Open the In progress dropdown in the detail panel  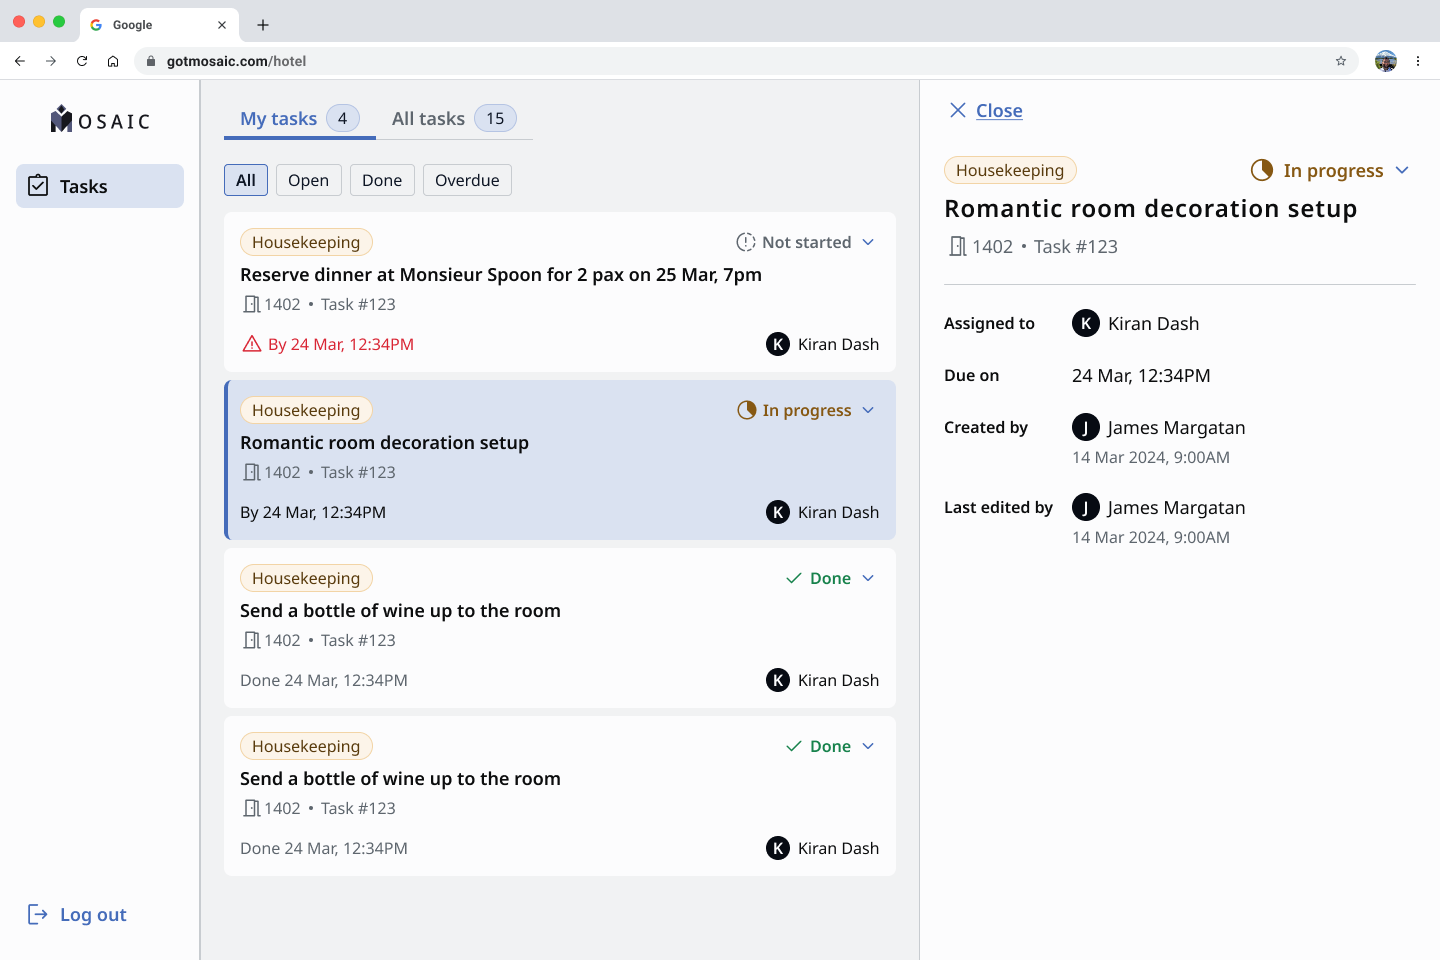(1330, 170)
